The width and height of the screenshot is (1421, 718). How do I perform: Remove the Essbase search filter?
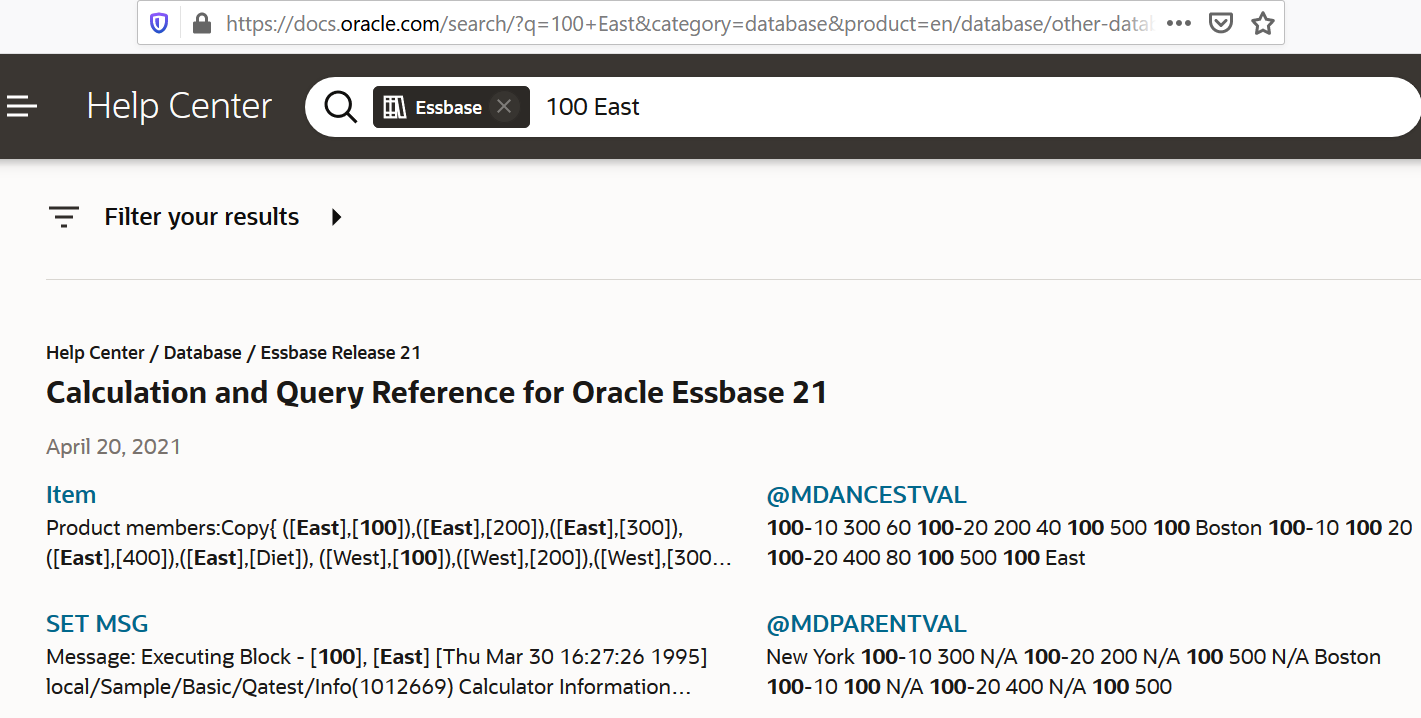pos(504,106)
